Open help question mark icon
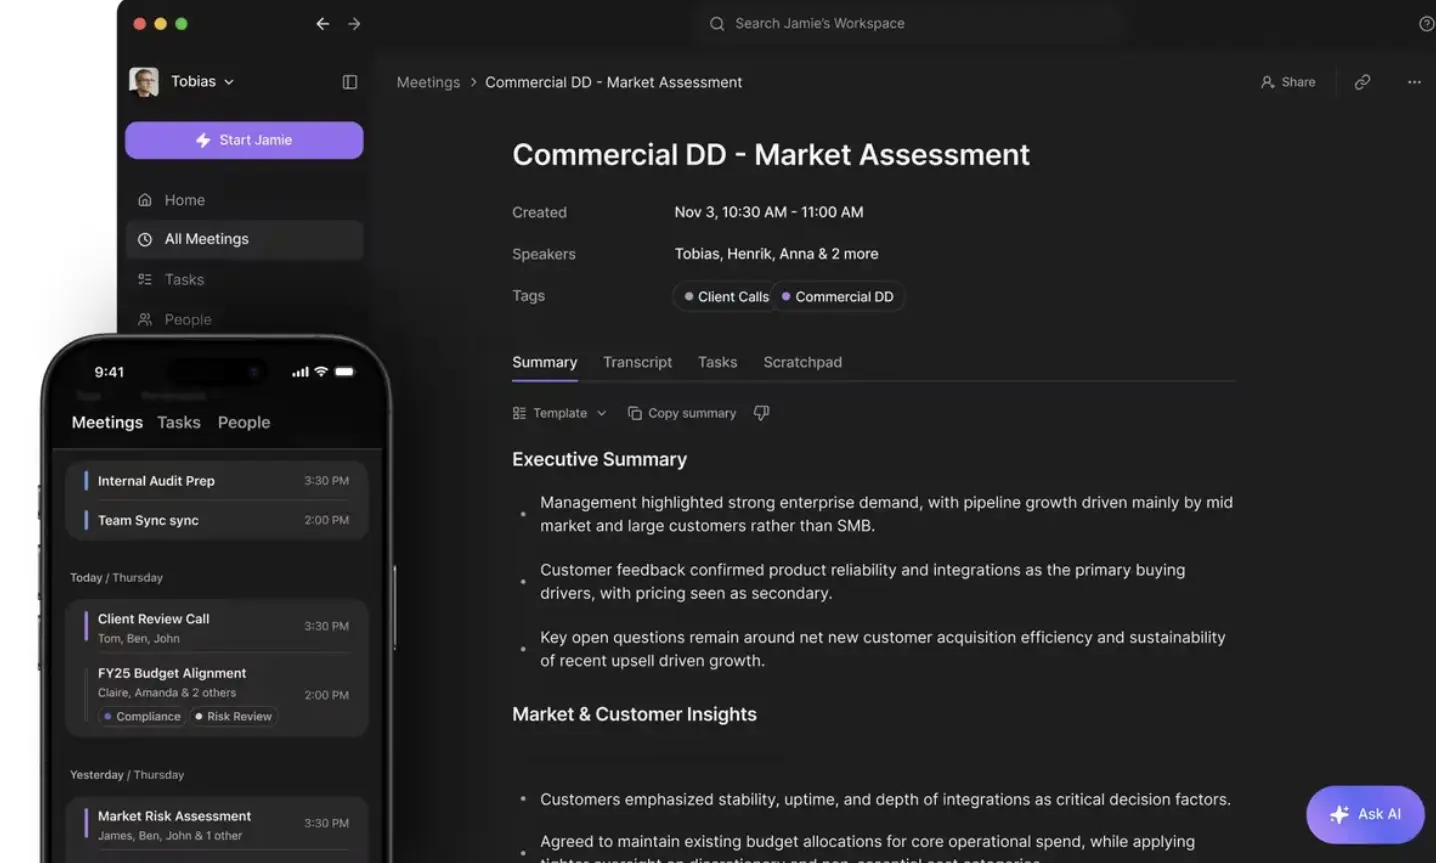This screenshot has height=863, width=1436. click(1427, 24)
